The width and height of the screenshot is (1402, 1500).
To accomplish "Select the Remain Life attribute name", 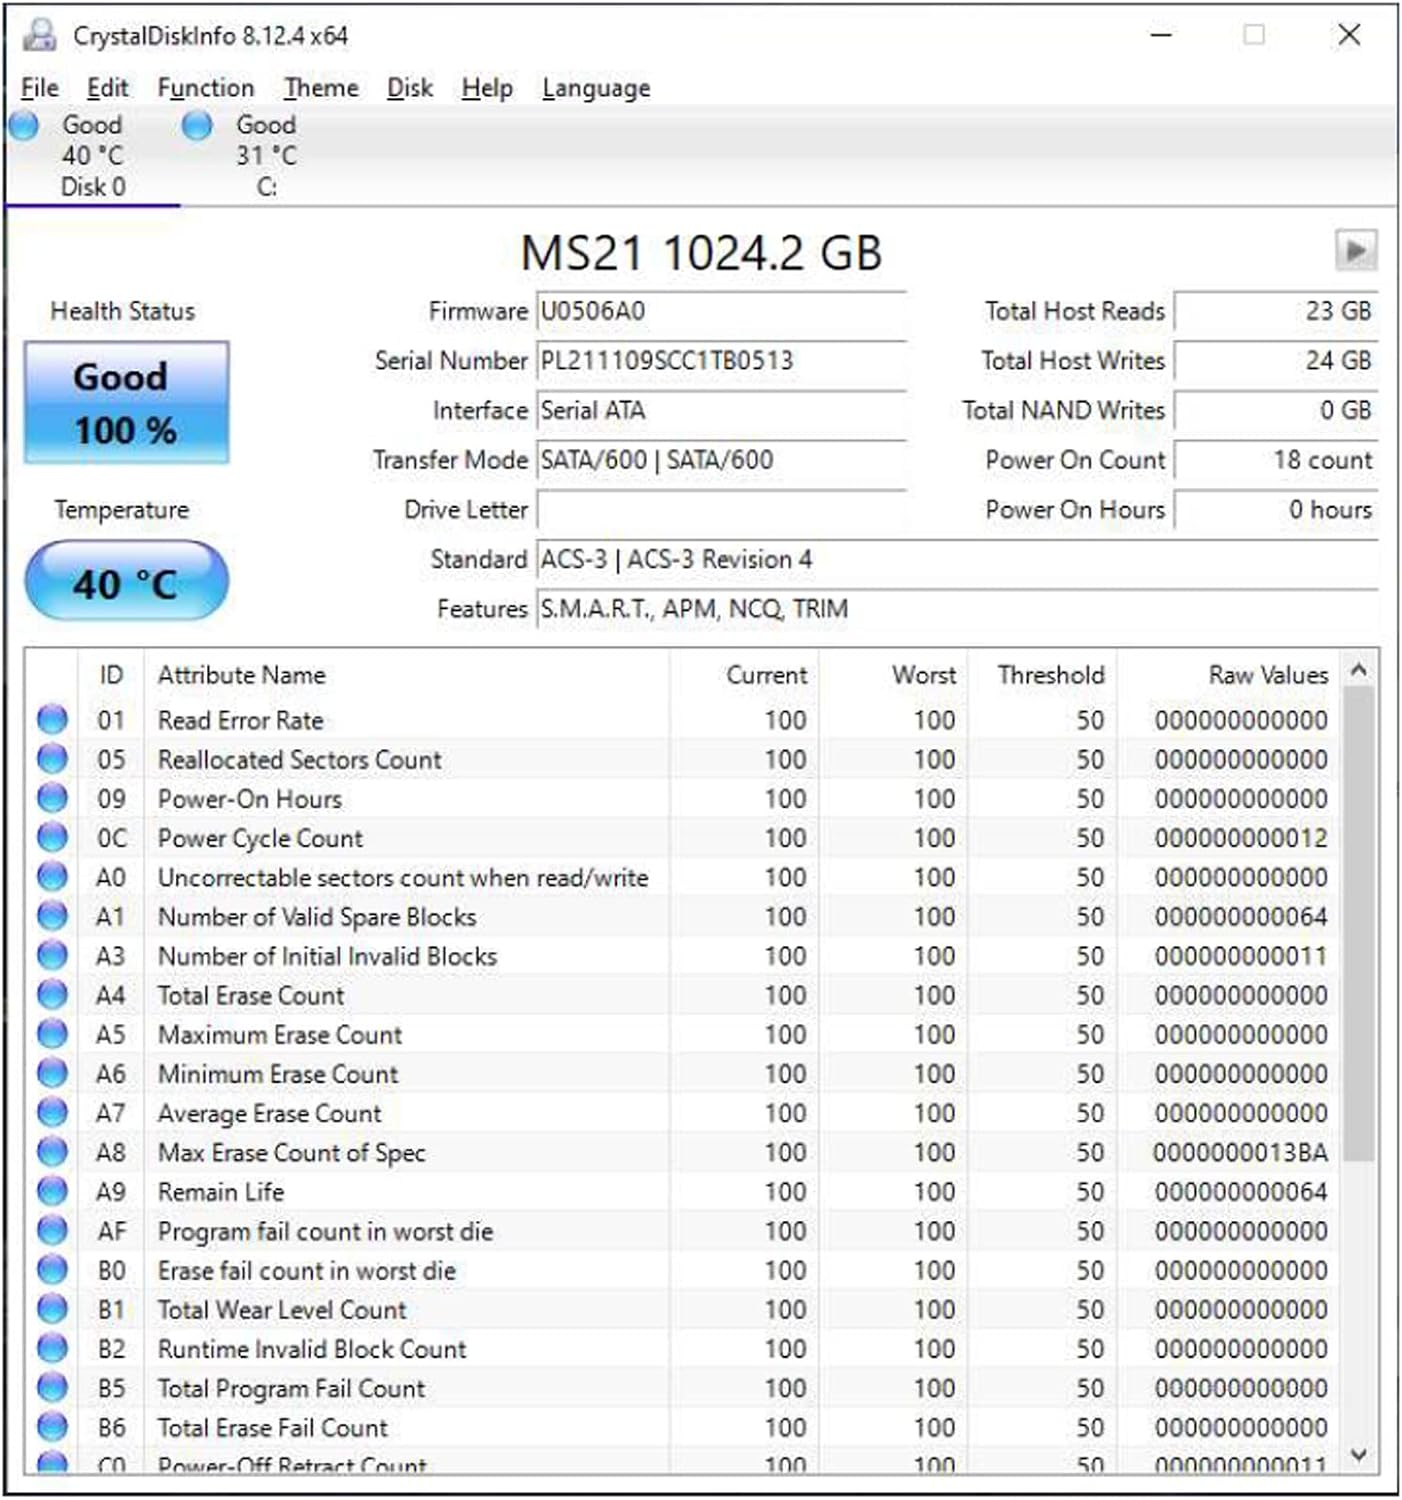I will tap(221, 1192).
